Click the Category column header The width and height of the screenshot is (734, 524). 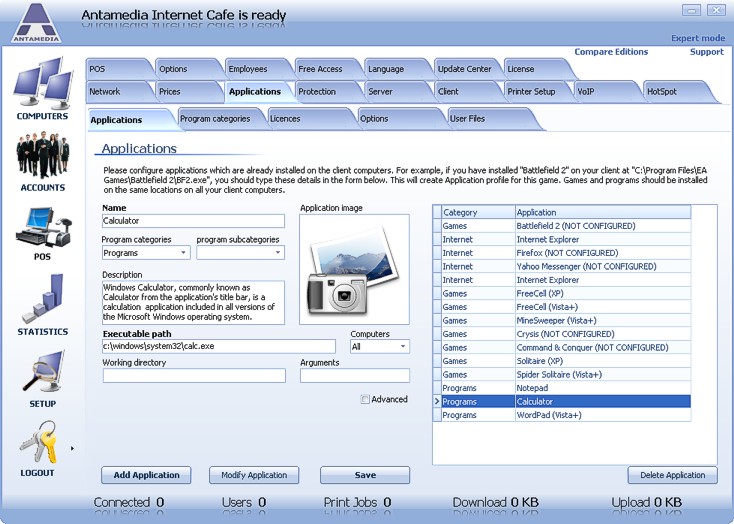tap(478, 213)
